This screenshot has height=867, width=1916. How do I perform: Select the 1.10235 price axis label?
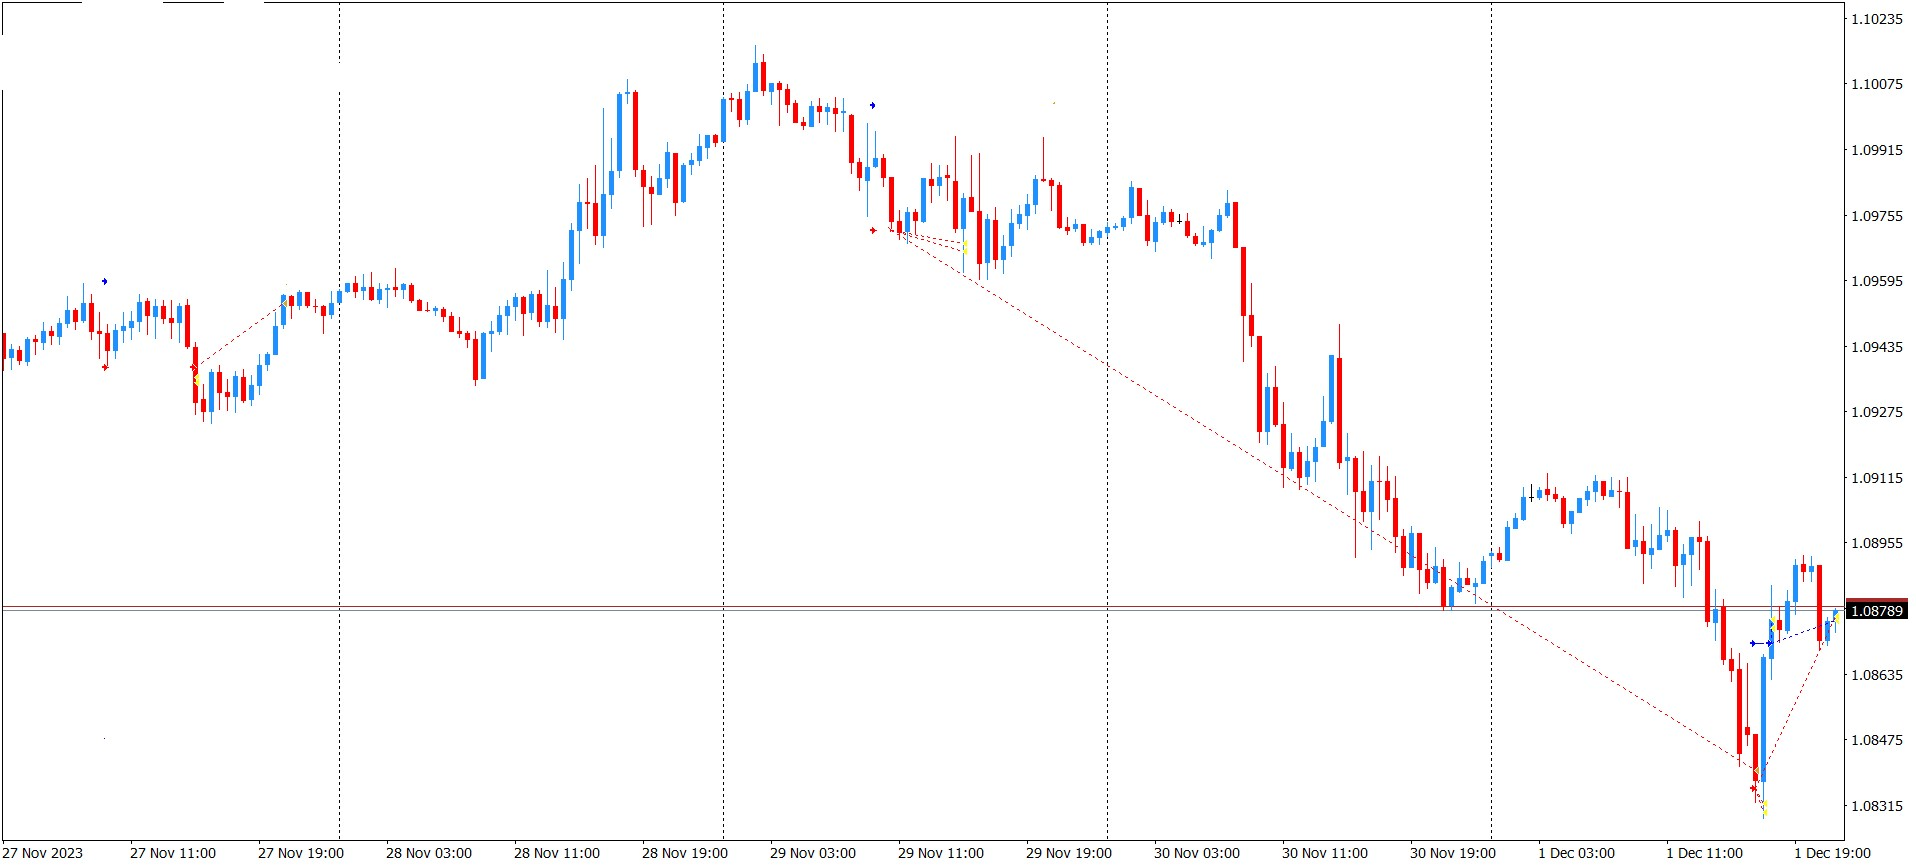pos(1877,19)
